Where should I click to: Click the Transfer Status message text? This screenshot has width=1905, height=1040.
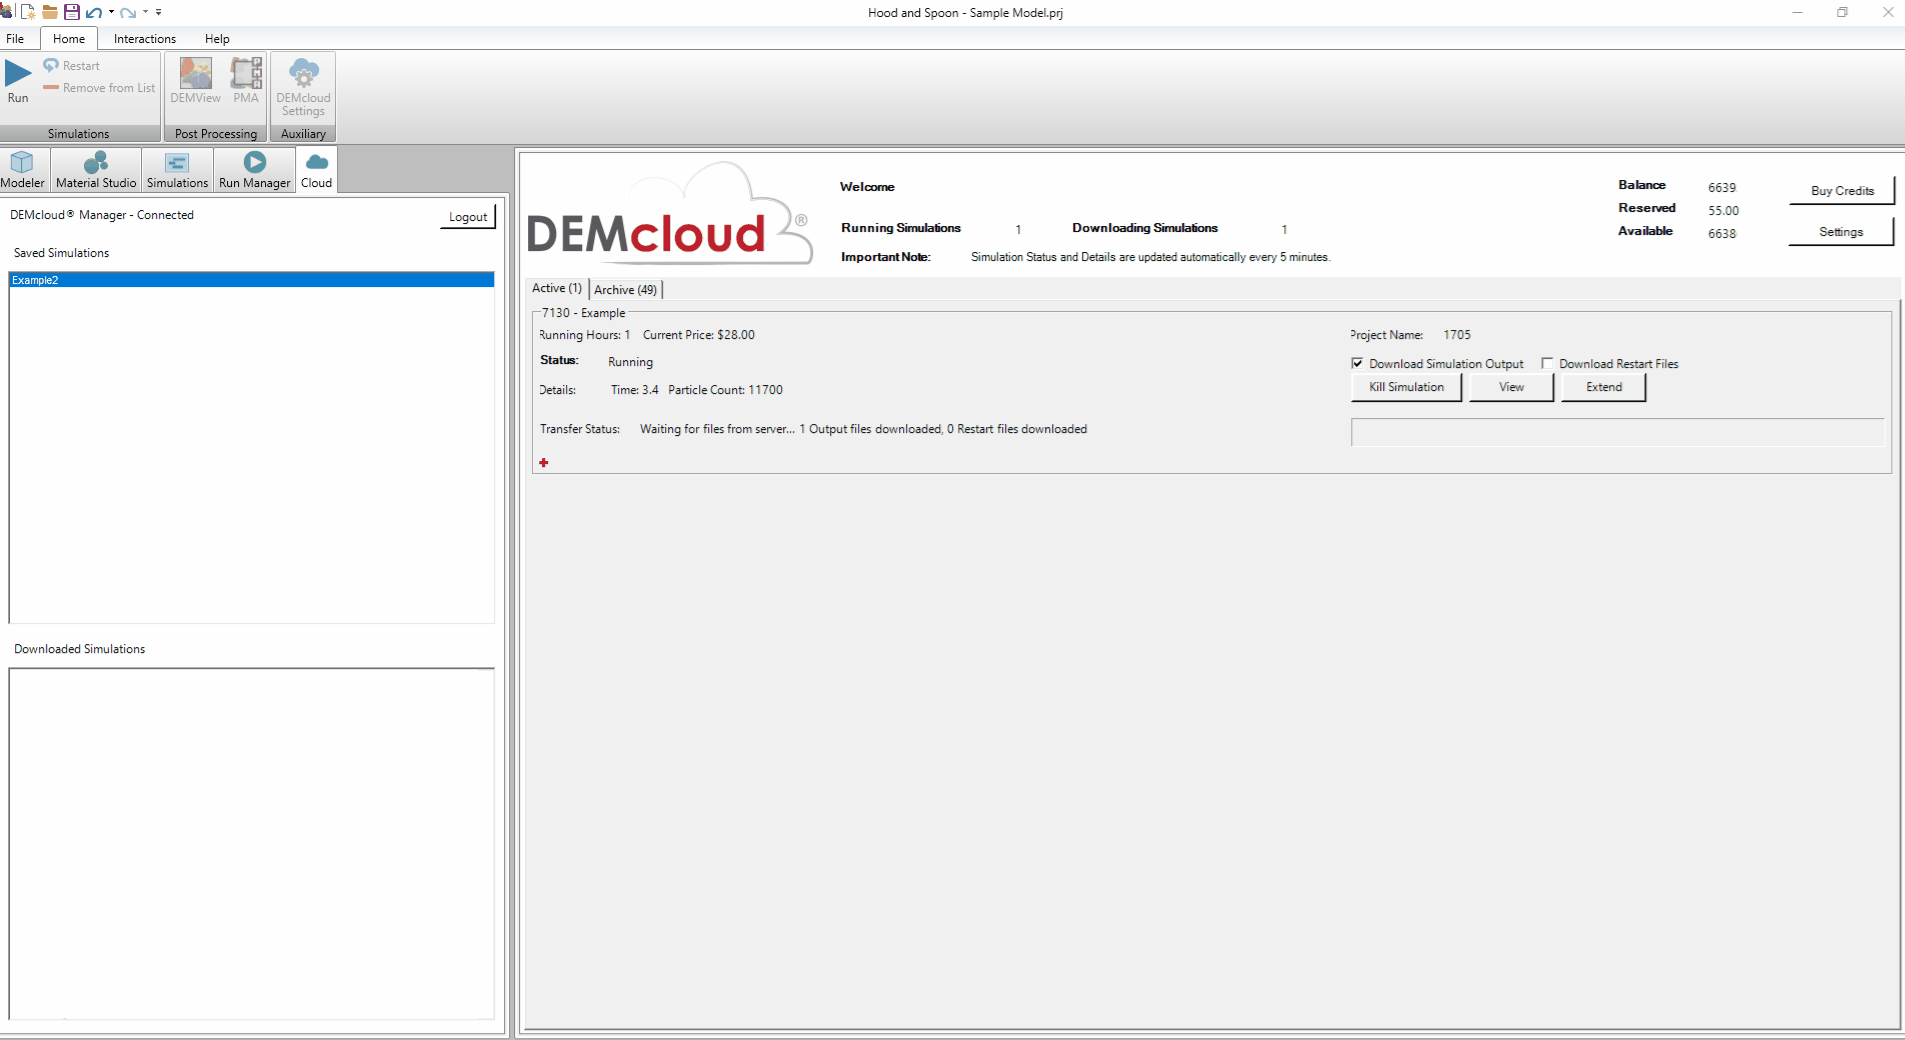(863, 429)
